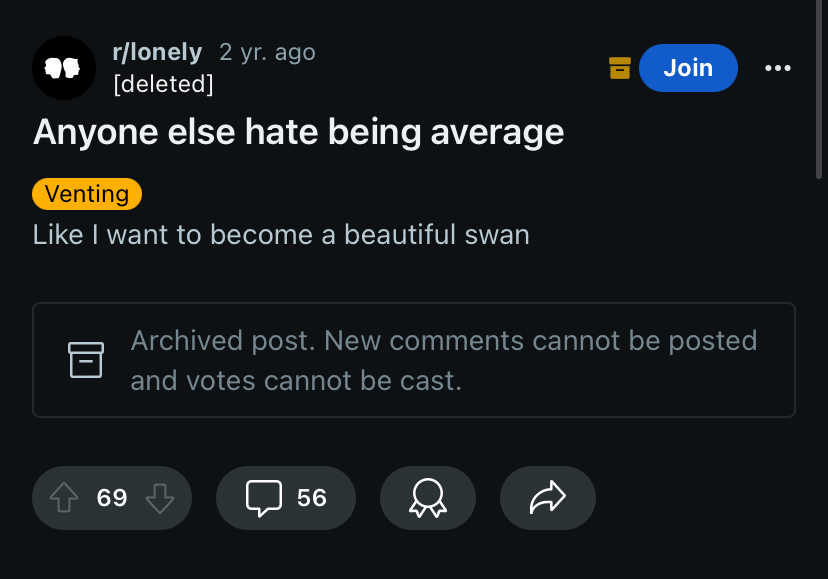
Task: Click the r/lonely subreddit avatar
Action: click(63, 68)
